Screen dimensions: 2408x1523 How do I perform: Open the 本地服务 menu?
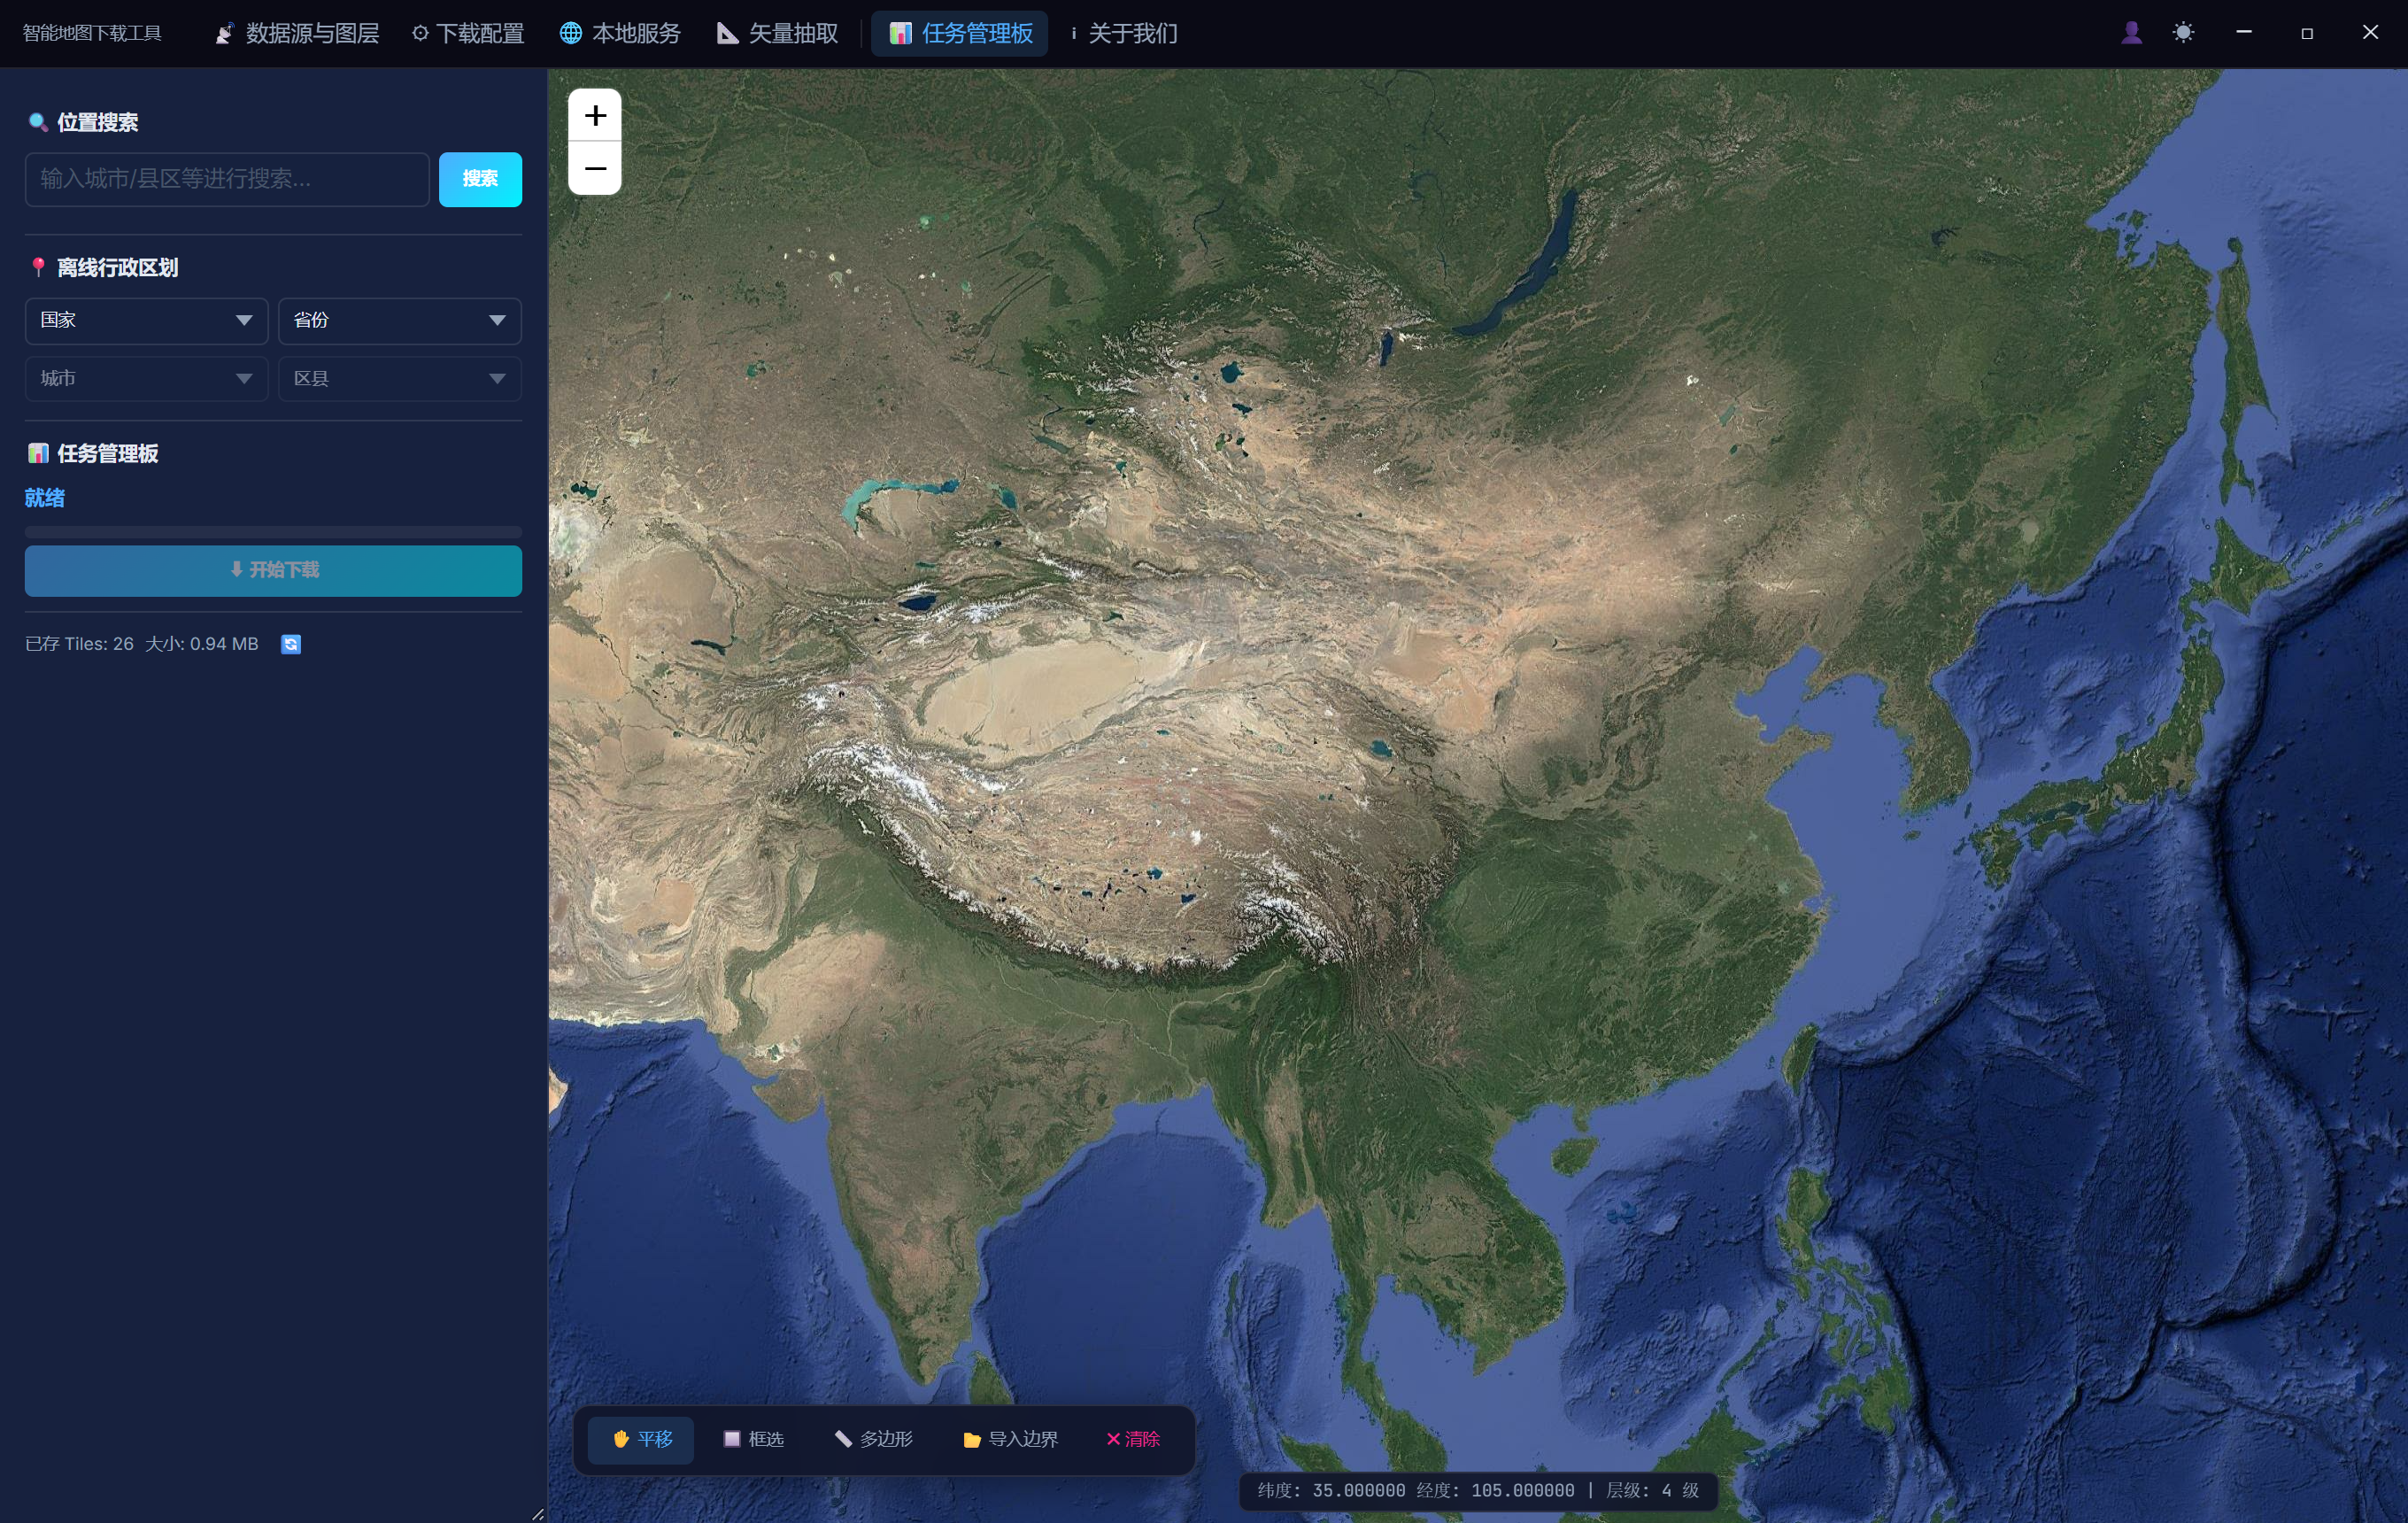click(620, 34)
